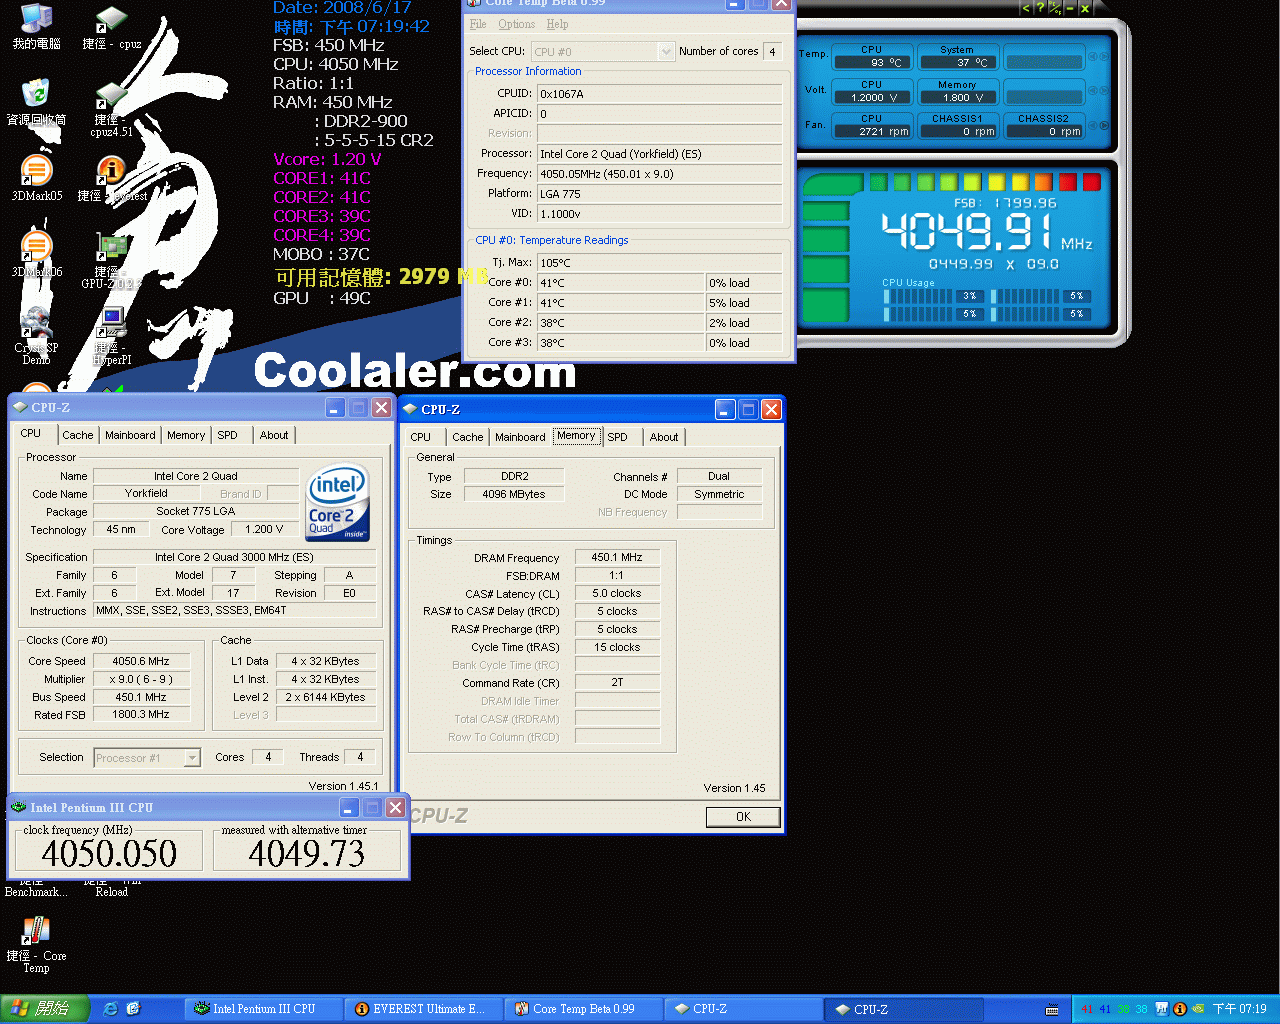The image size is (1280, 1024).
Task: Select Mainboard tab in right CPU-Z window
Action: (520, 437)
